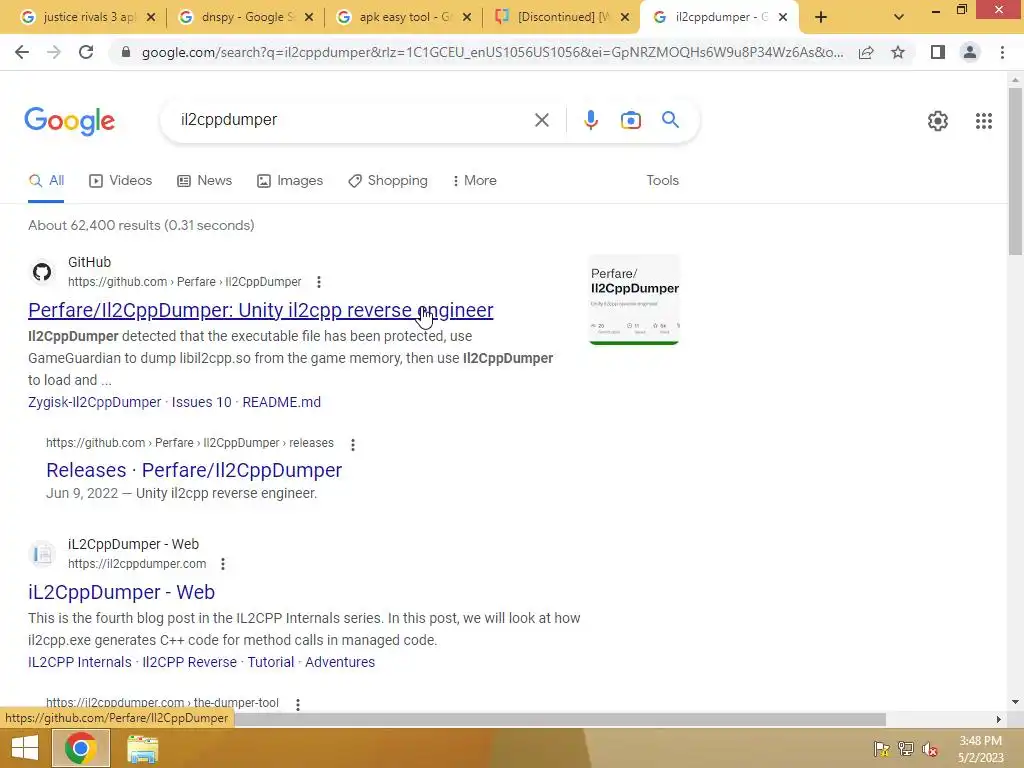Screen dimensions: 1024x768
Task: Open File Explorer from the taskbar
Action: point(142,749)
